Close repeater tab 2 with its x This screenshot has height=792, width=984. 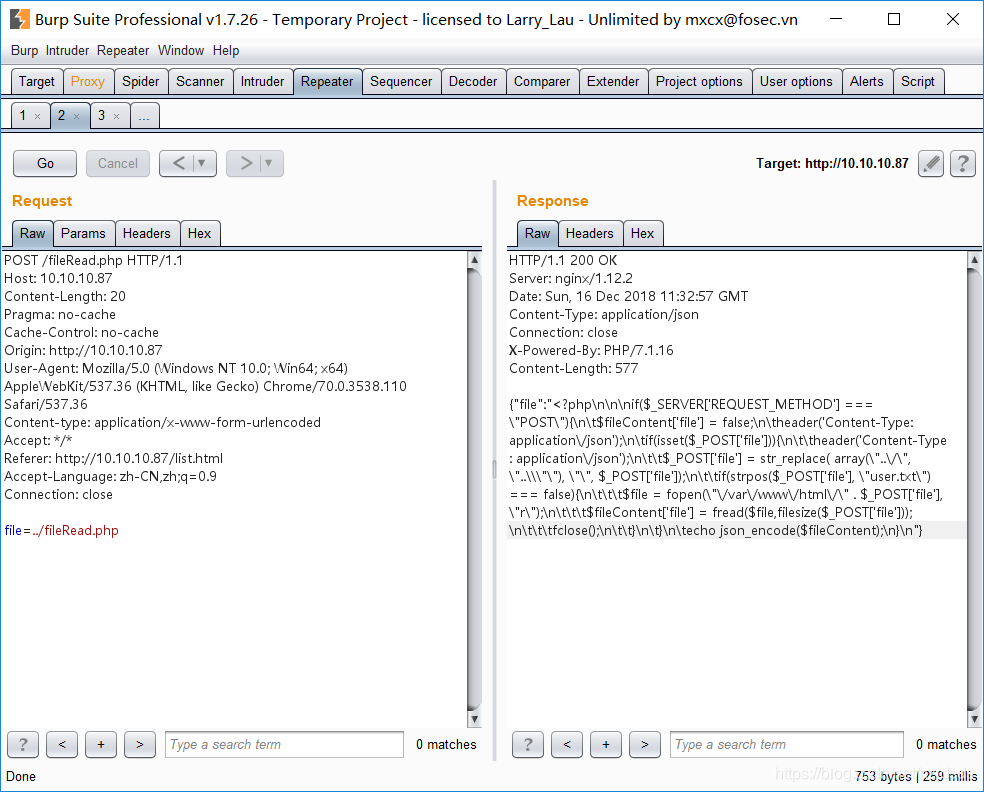pyautogui.click(x=77, y=116)
